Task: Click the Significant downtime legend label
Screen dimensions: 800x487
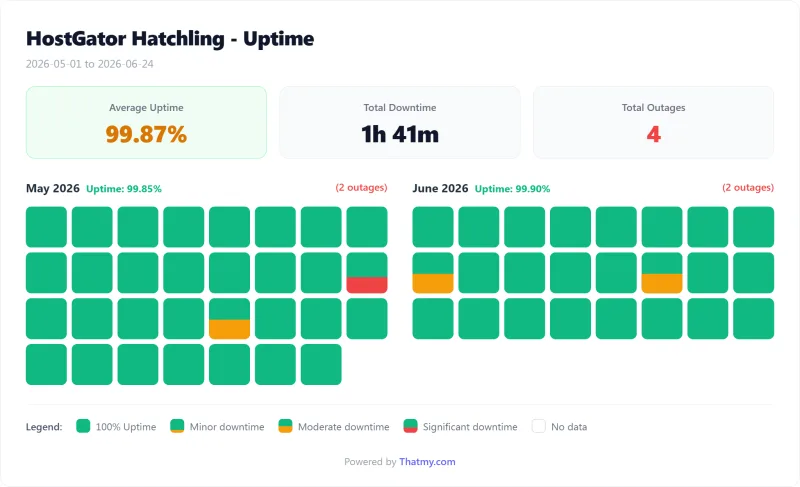Action: (470, 427)
